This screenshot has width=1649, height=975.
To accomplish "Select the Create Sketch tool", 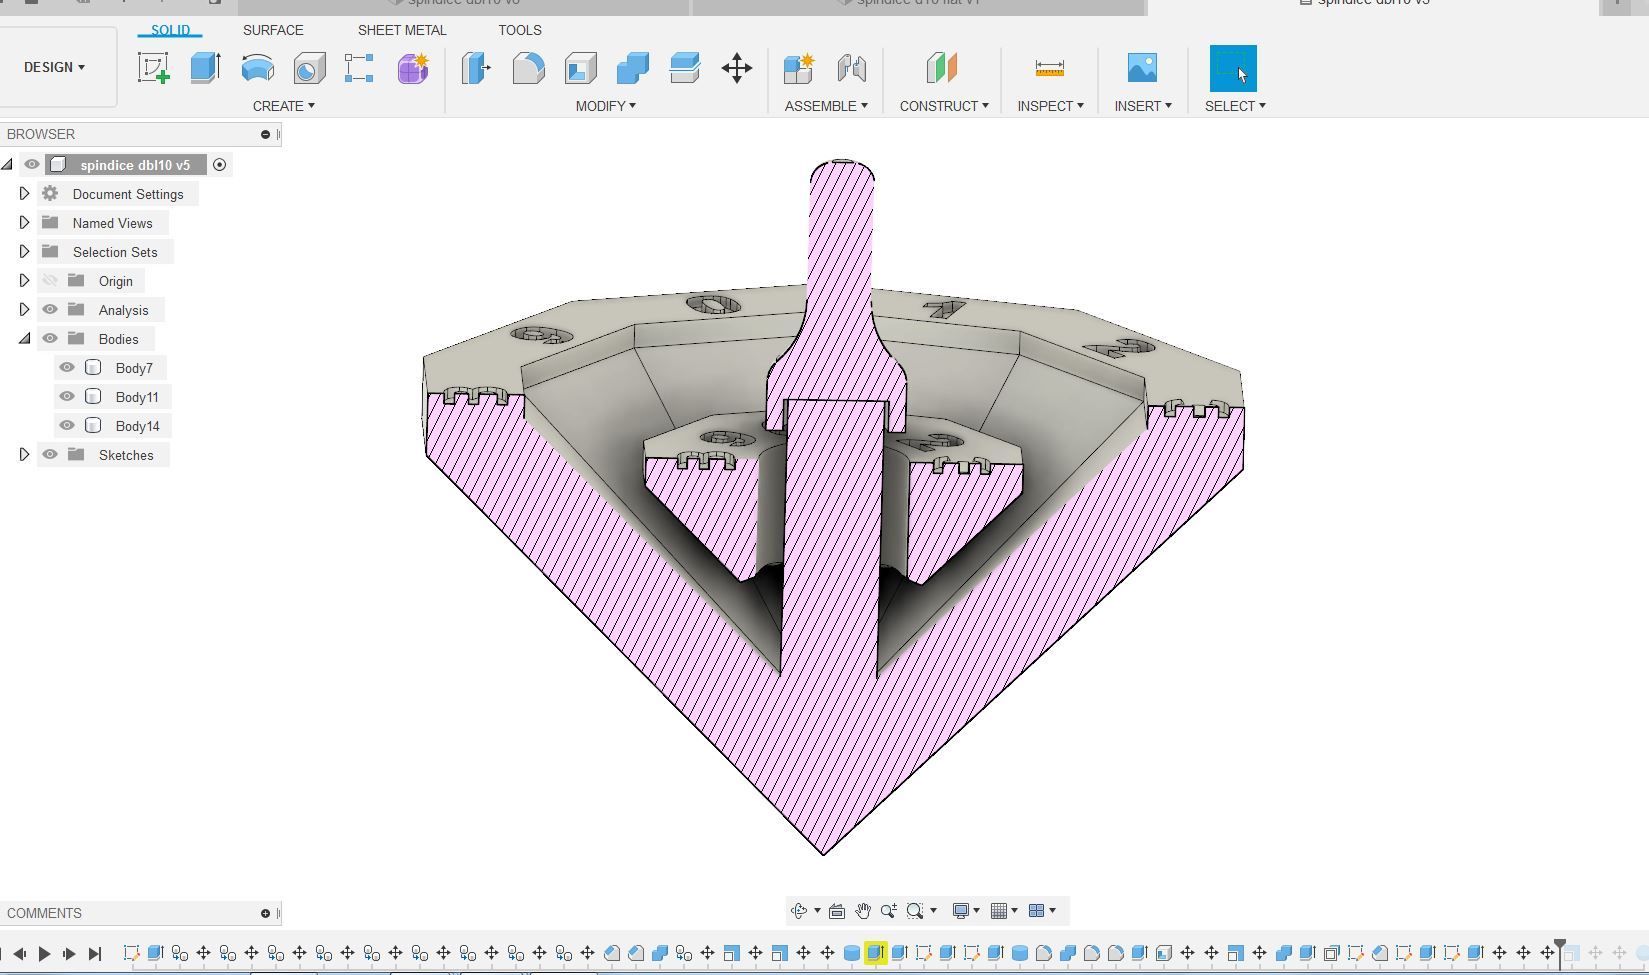I will tap(154, 68).
